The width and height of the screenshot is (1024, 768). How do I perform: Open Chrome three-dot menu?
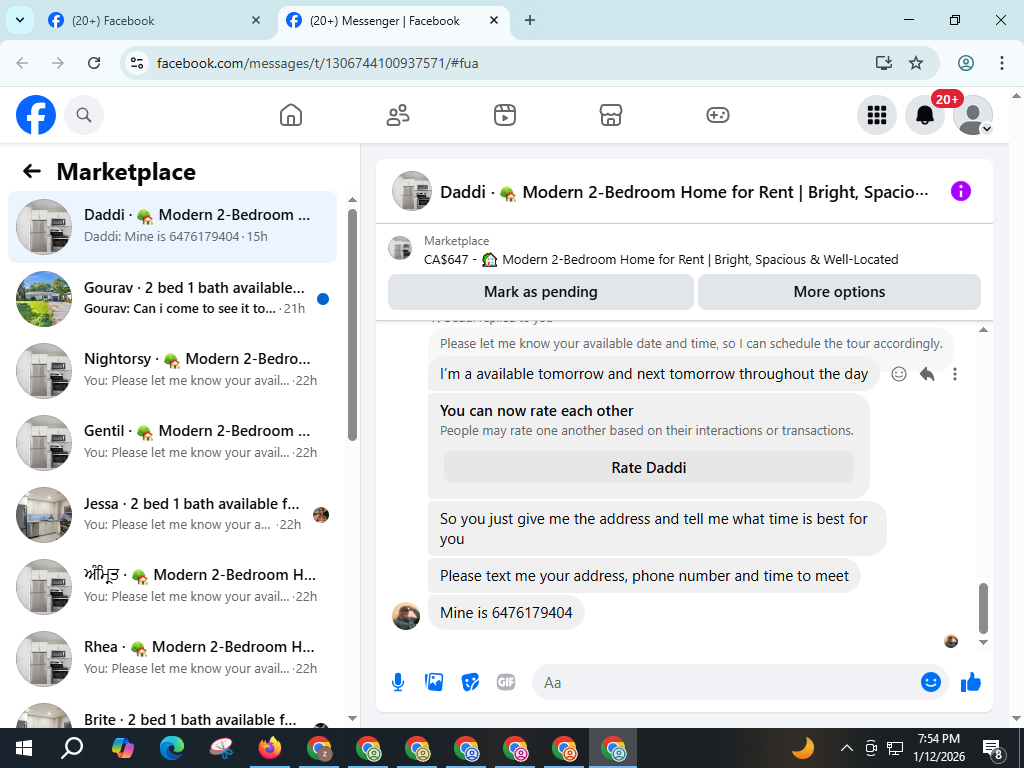click(x=1001, y=63)
